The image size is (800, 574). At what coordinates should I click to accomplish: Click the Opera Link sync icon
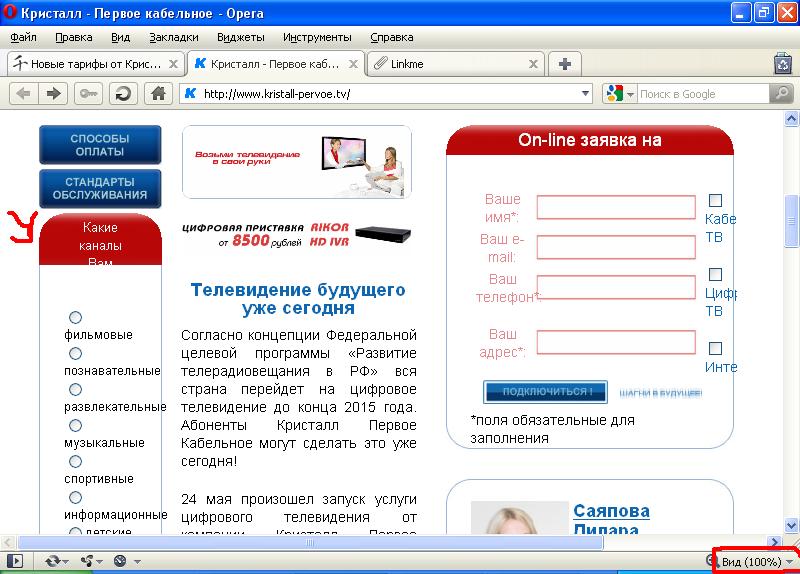52,561
